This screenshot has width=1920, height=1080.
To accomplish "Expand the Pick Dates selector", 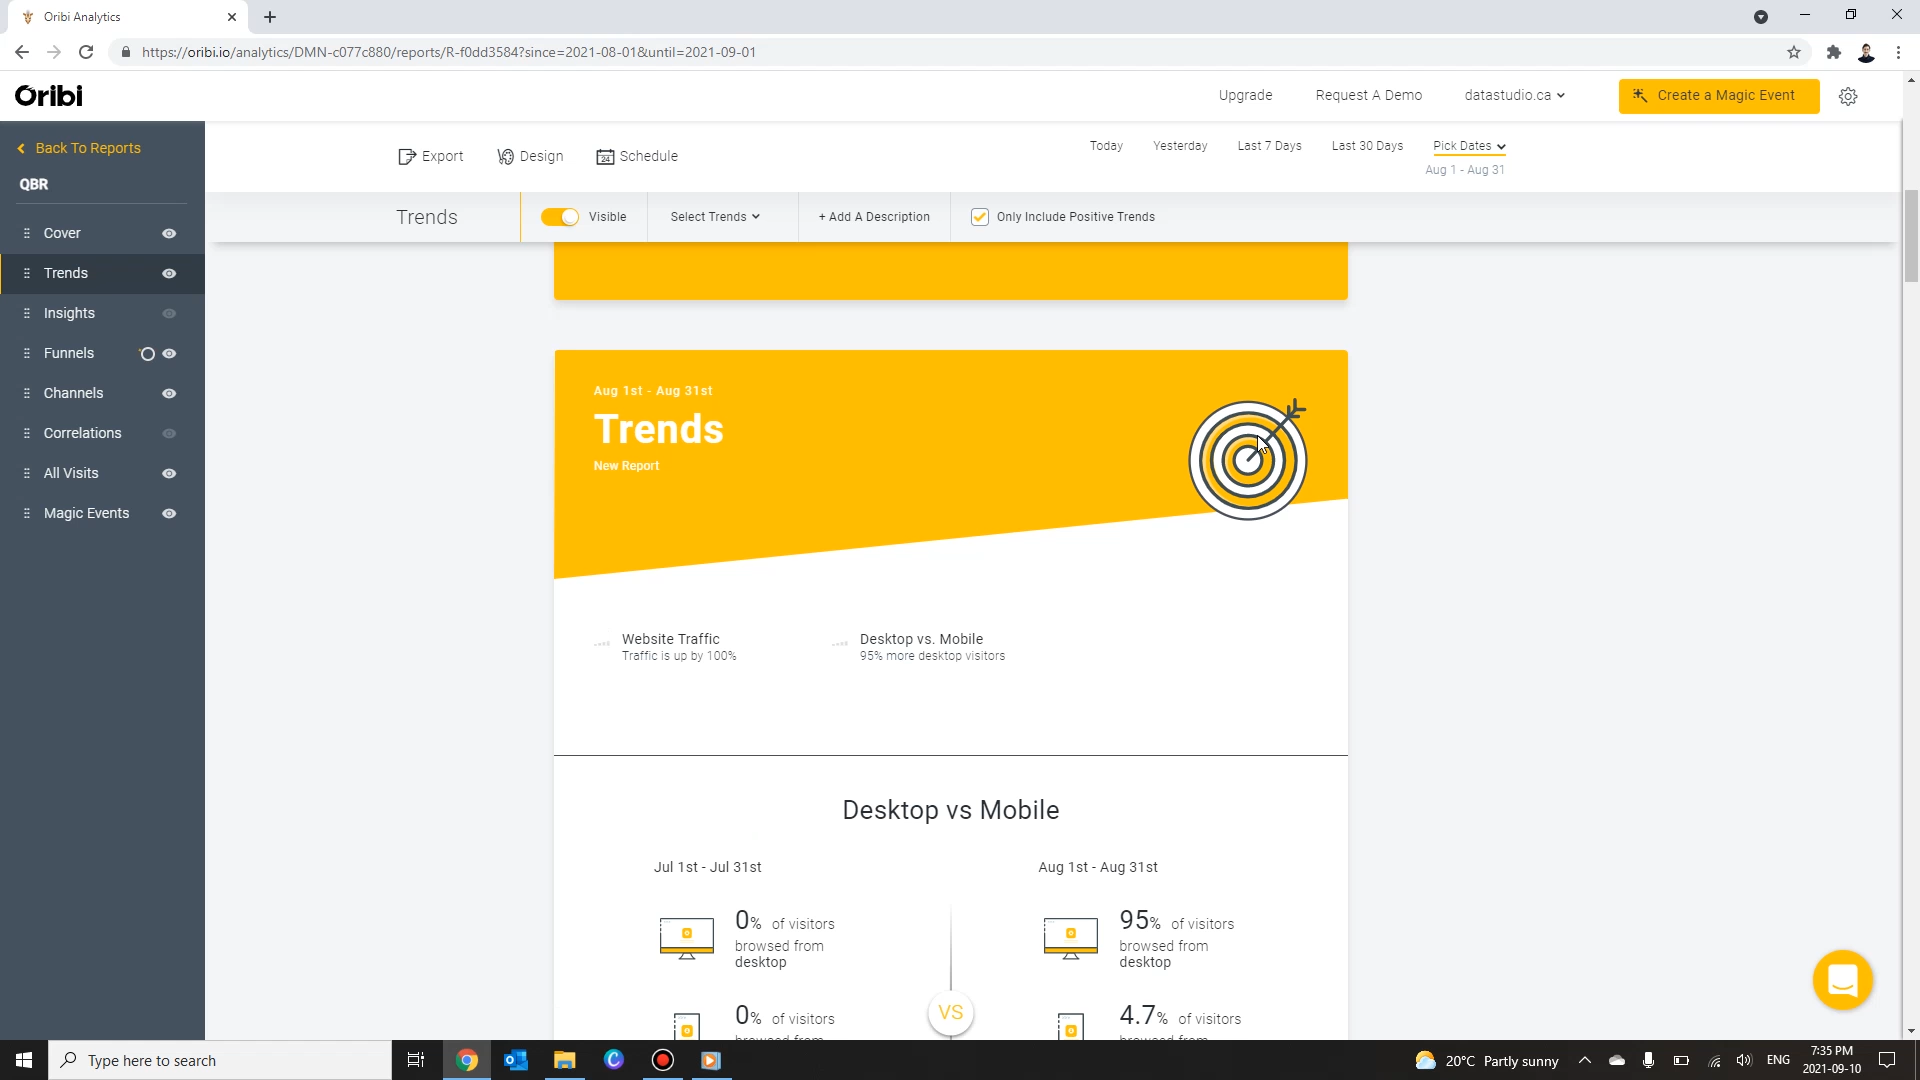I will tap(1468, 146).
